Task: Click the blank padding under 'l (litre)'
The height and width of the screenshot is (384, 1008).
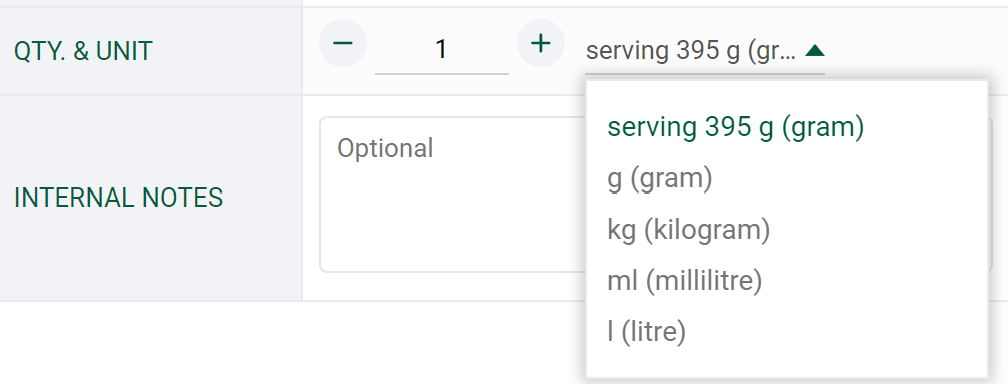Action: click(x=787, y=367)
